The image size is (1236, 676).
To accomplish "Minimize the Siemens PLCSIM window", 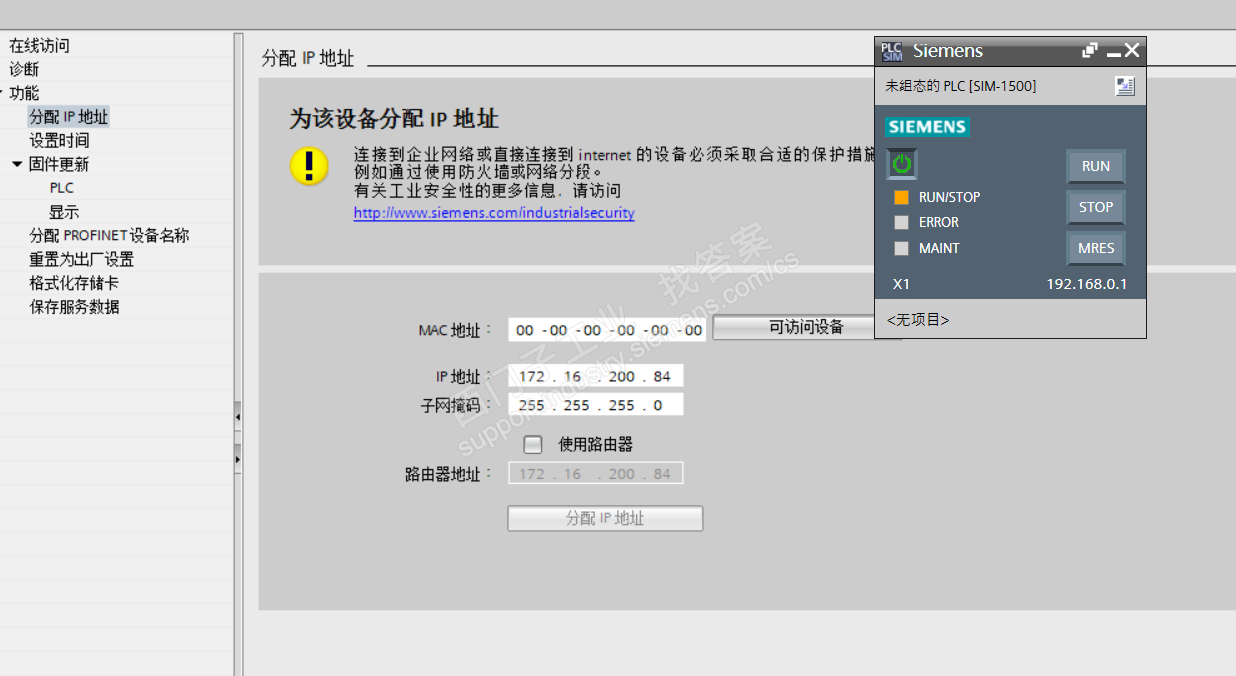I will [1113, 52].
